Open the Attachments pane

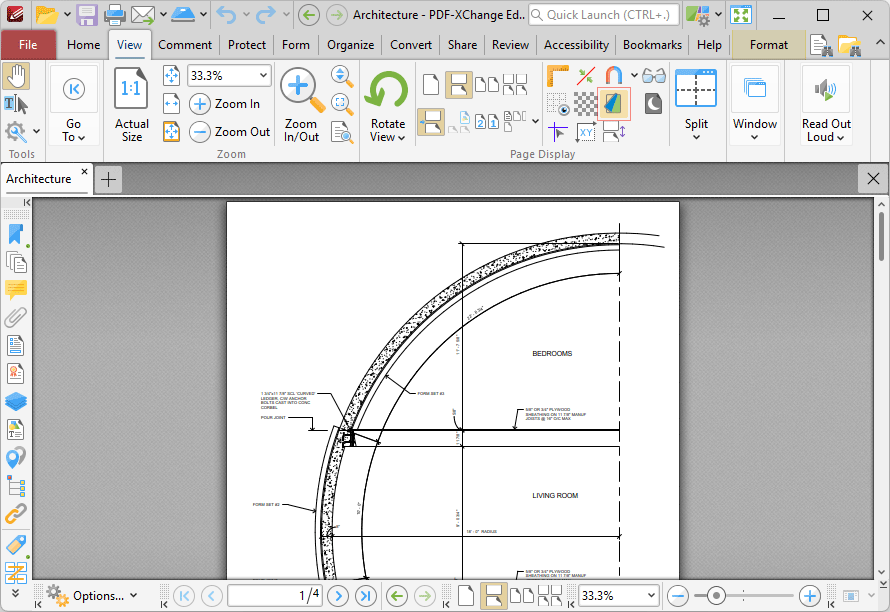[15, 318]
